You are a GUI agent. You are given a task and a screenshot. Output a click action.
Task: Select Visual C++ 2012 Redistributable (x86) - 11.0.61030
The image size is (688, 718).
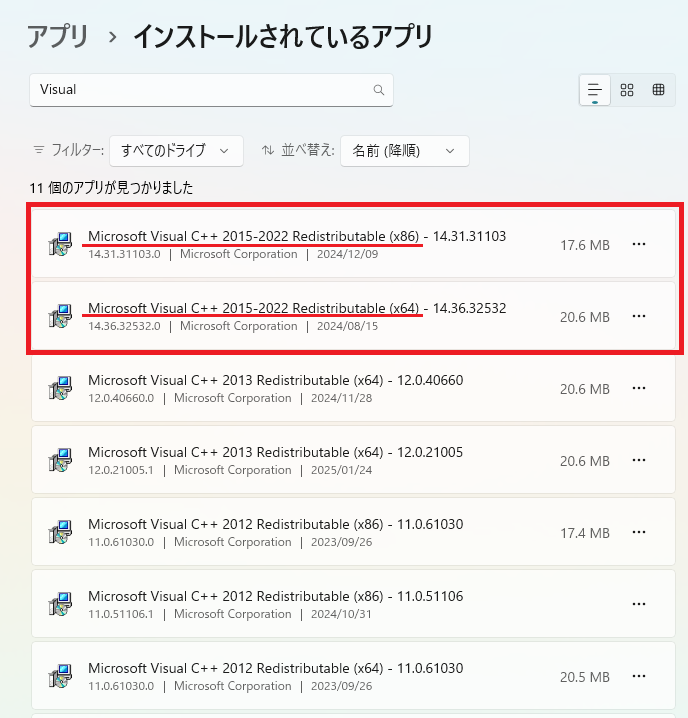[x=275, y=524]
